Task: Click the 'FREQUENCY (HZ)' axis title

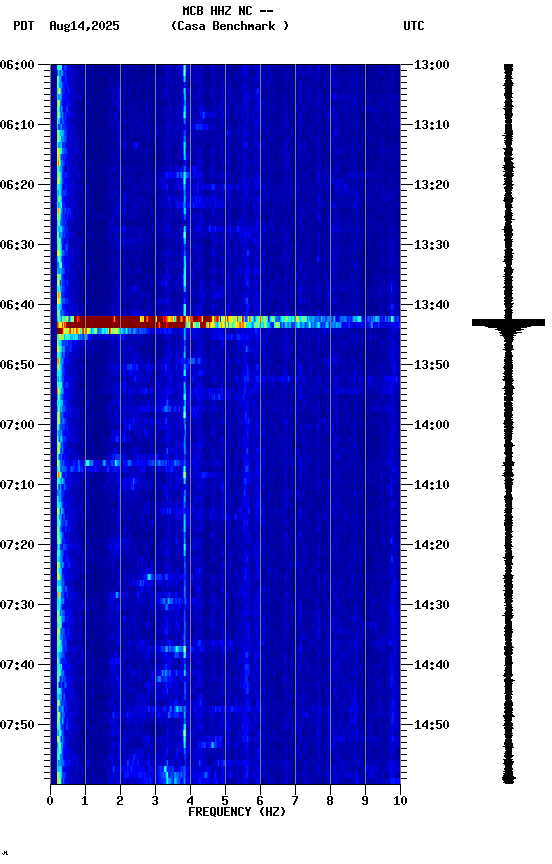Action: click(x=237, y=812)
